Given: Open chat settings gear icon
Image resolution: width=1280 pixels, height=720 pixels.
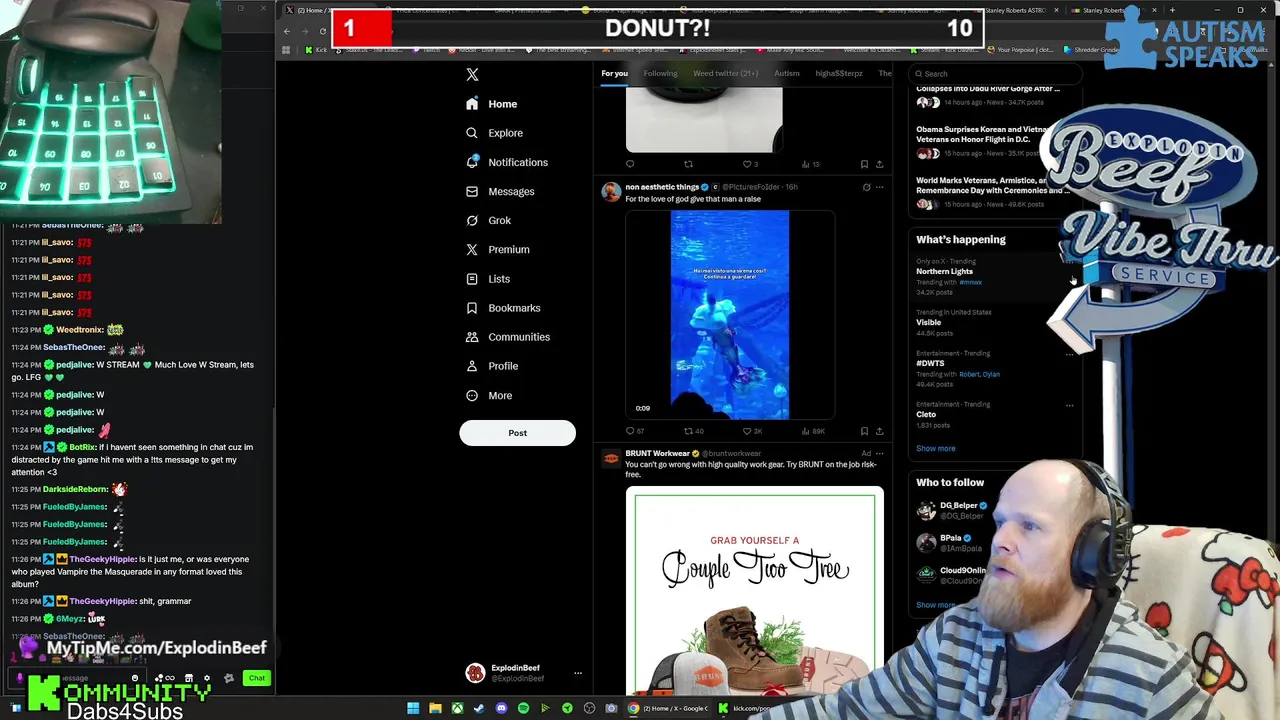Looking at the screenshot, I should click(x=207, y=678).
